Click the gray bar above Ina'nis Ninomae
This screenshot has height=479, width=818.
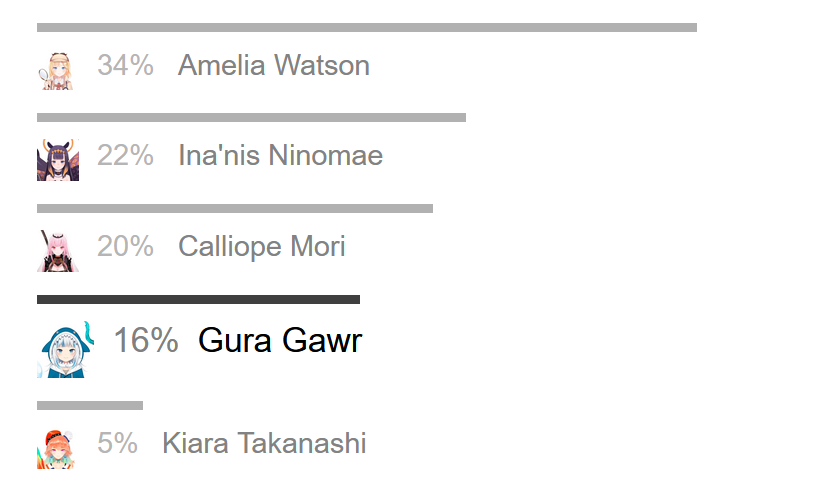(251, 118)
